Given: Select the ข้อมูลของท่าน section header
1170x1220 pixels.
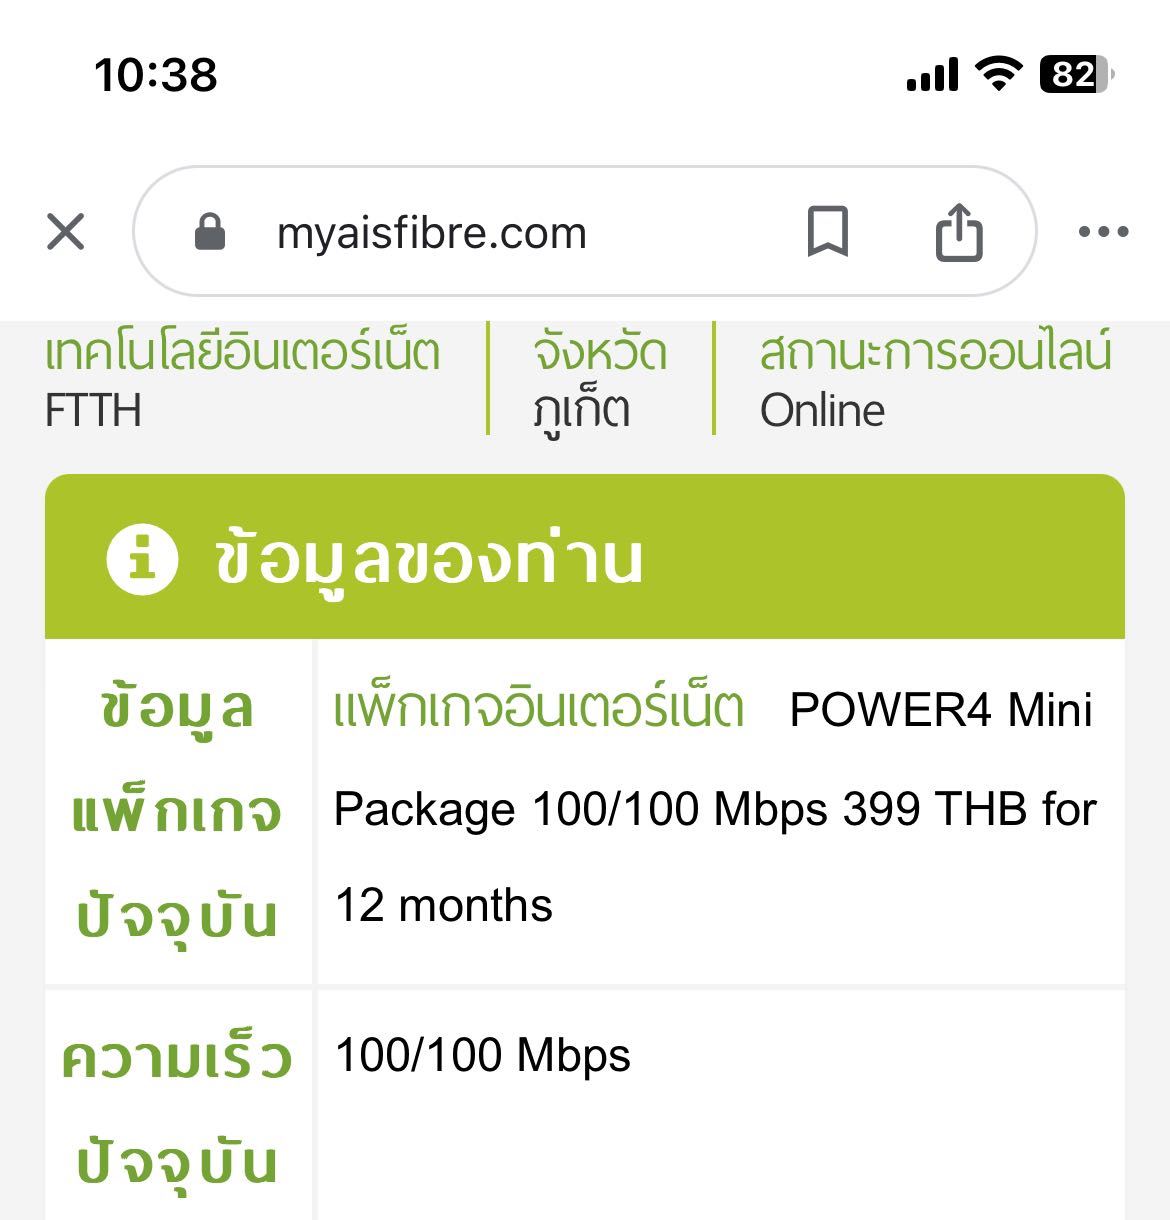Looking at the screenshot, I should [x=428, y=558].
